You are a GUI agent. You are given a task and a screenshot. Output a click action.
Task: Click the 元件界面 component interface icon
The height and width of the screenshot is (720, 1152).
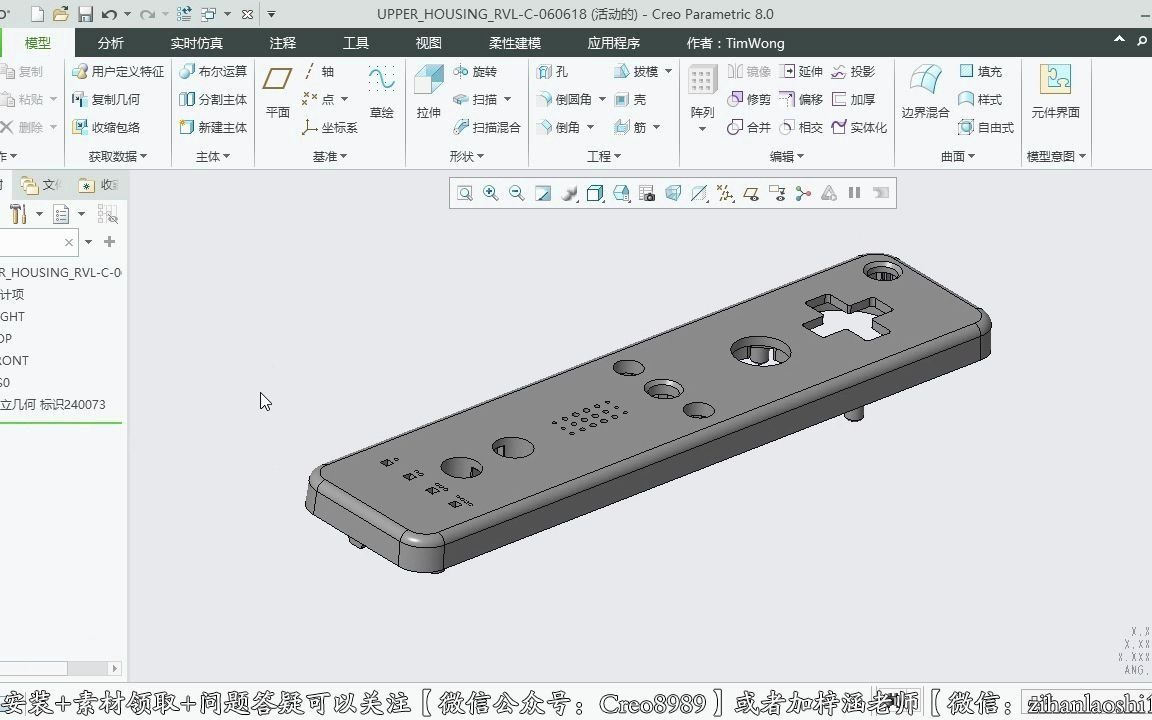tap(1055, 91)
